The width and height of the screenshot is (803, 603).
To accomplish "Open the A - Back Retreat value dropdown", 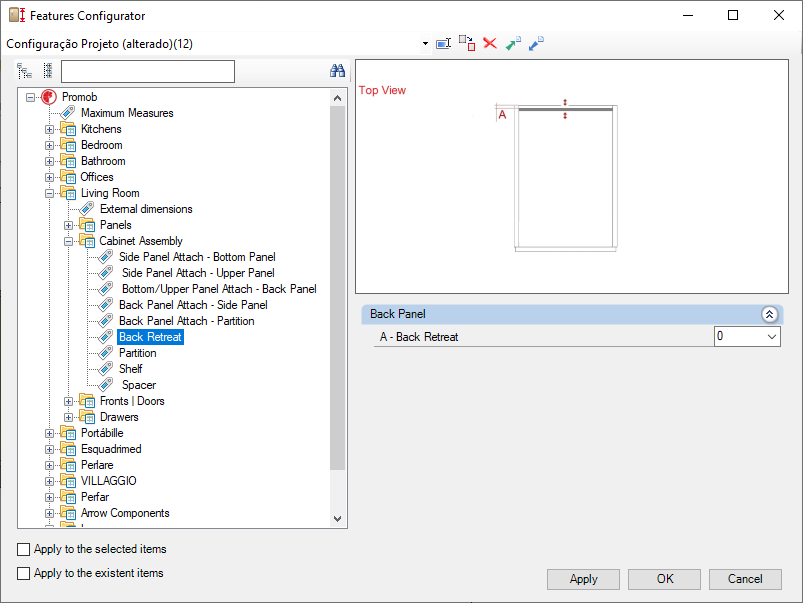I will tap(770, 337).
